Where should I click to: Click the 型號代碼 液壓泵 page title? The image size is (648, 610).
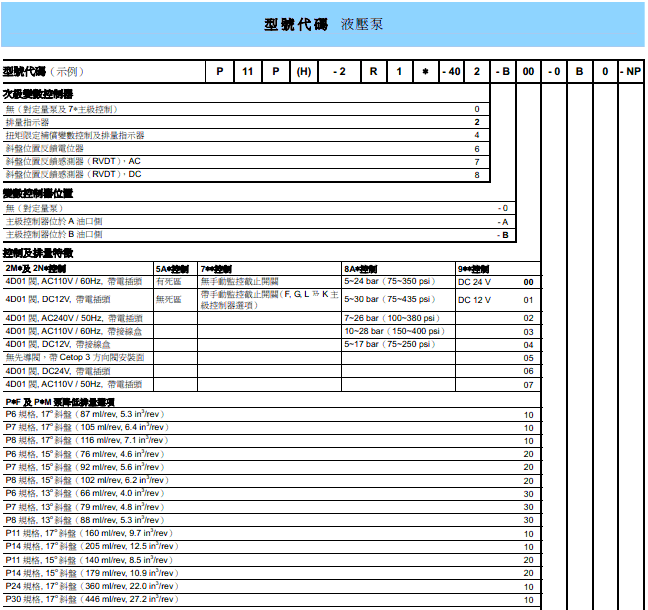click(x=323, y=23)
